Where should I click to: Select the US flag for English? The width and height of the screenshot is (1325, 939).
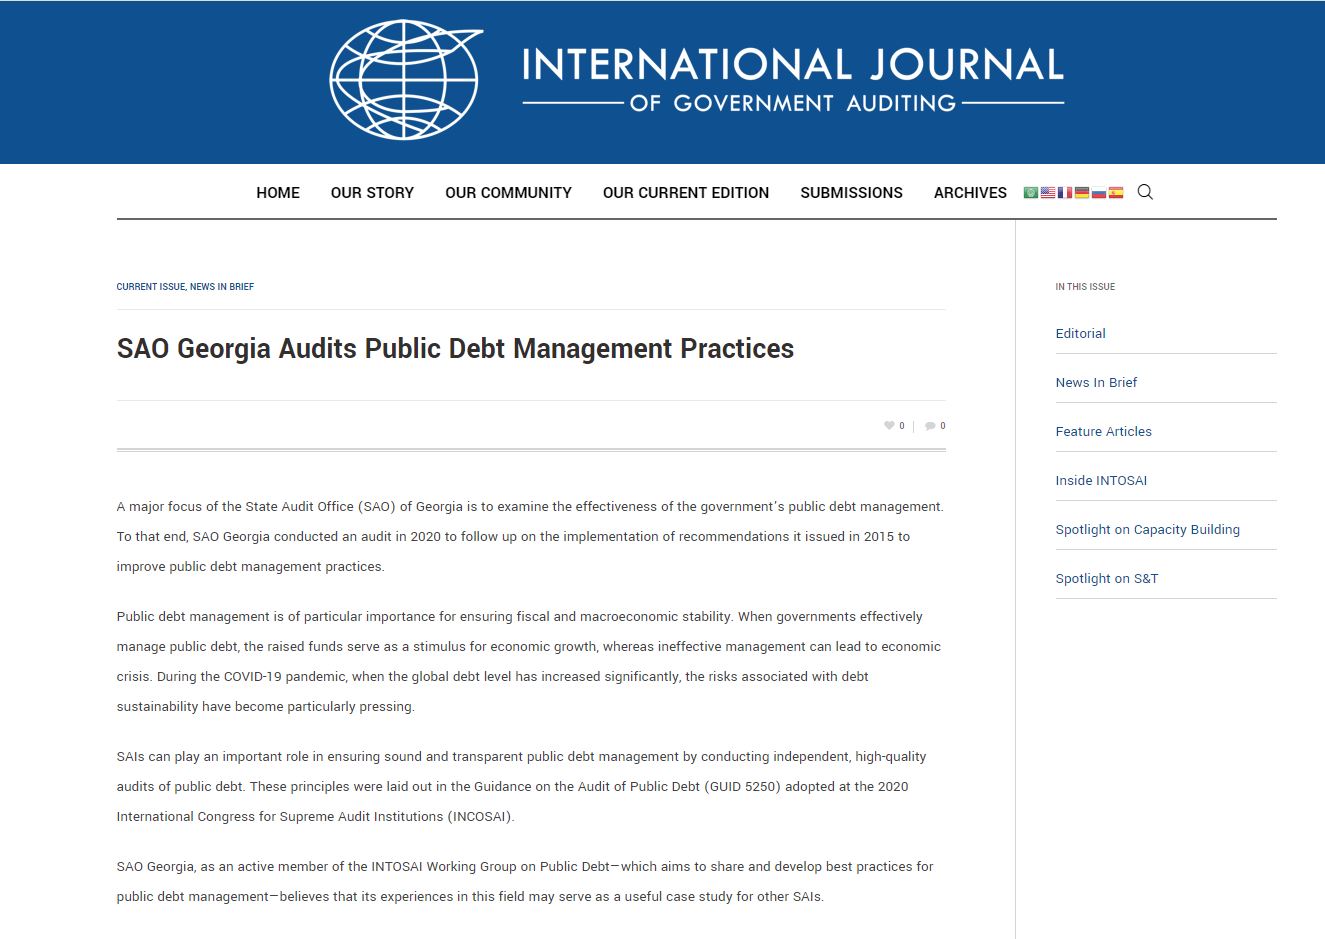click(1047, 193)
